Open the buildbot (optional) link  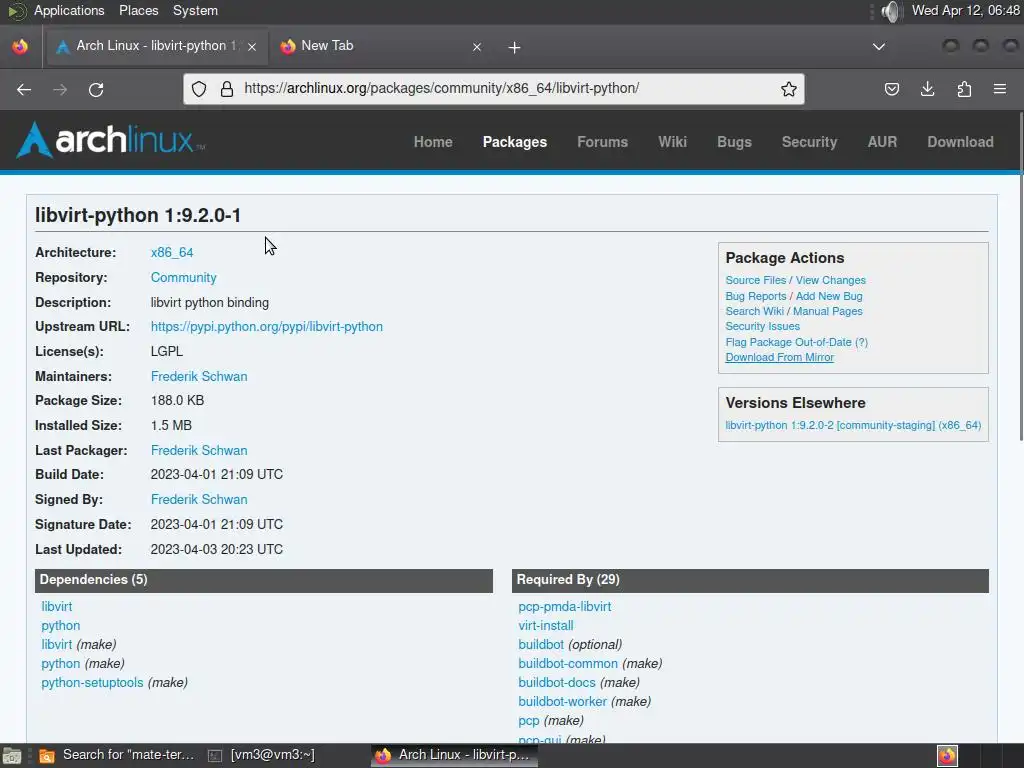pos(541,645)
